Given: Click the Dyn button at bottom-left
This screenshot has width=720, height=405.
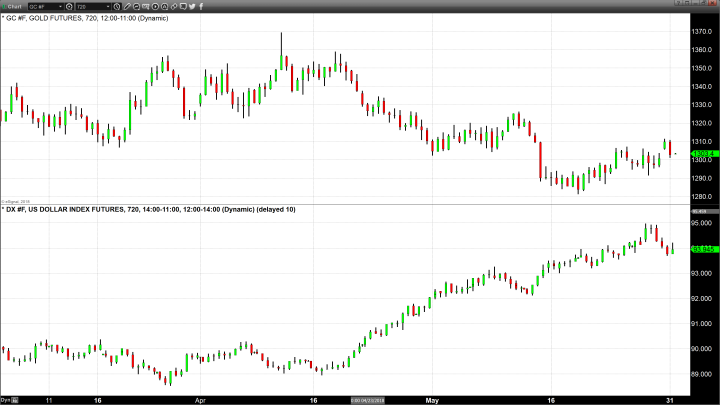Looking at the screenshot, I should click(5, 400).
